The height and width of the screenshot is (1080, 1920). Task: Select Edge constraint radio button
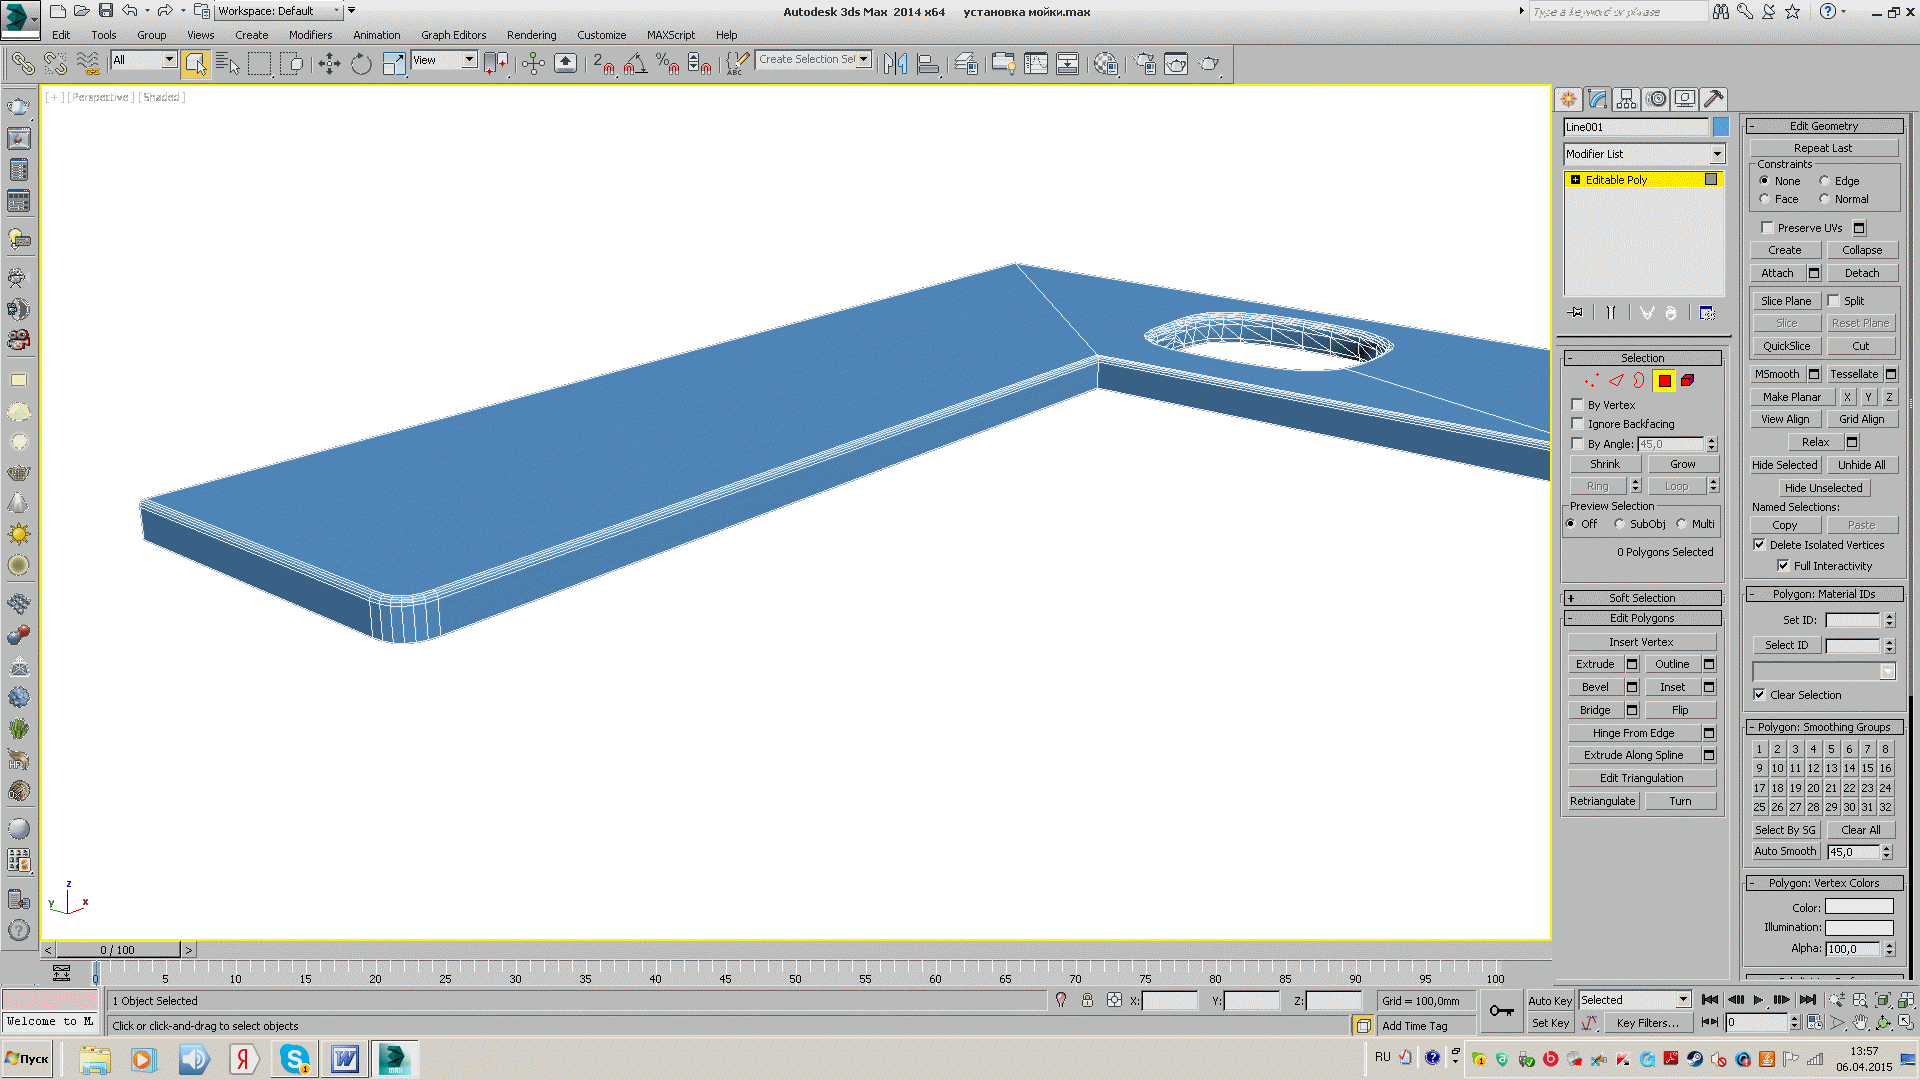coord(1824,181)
